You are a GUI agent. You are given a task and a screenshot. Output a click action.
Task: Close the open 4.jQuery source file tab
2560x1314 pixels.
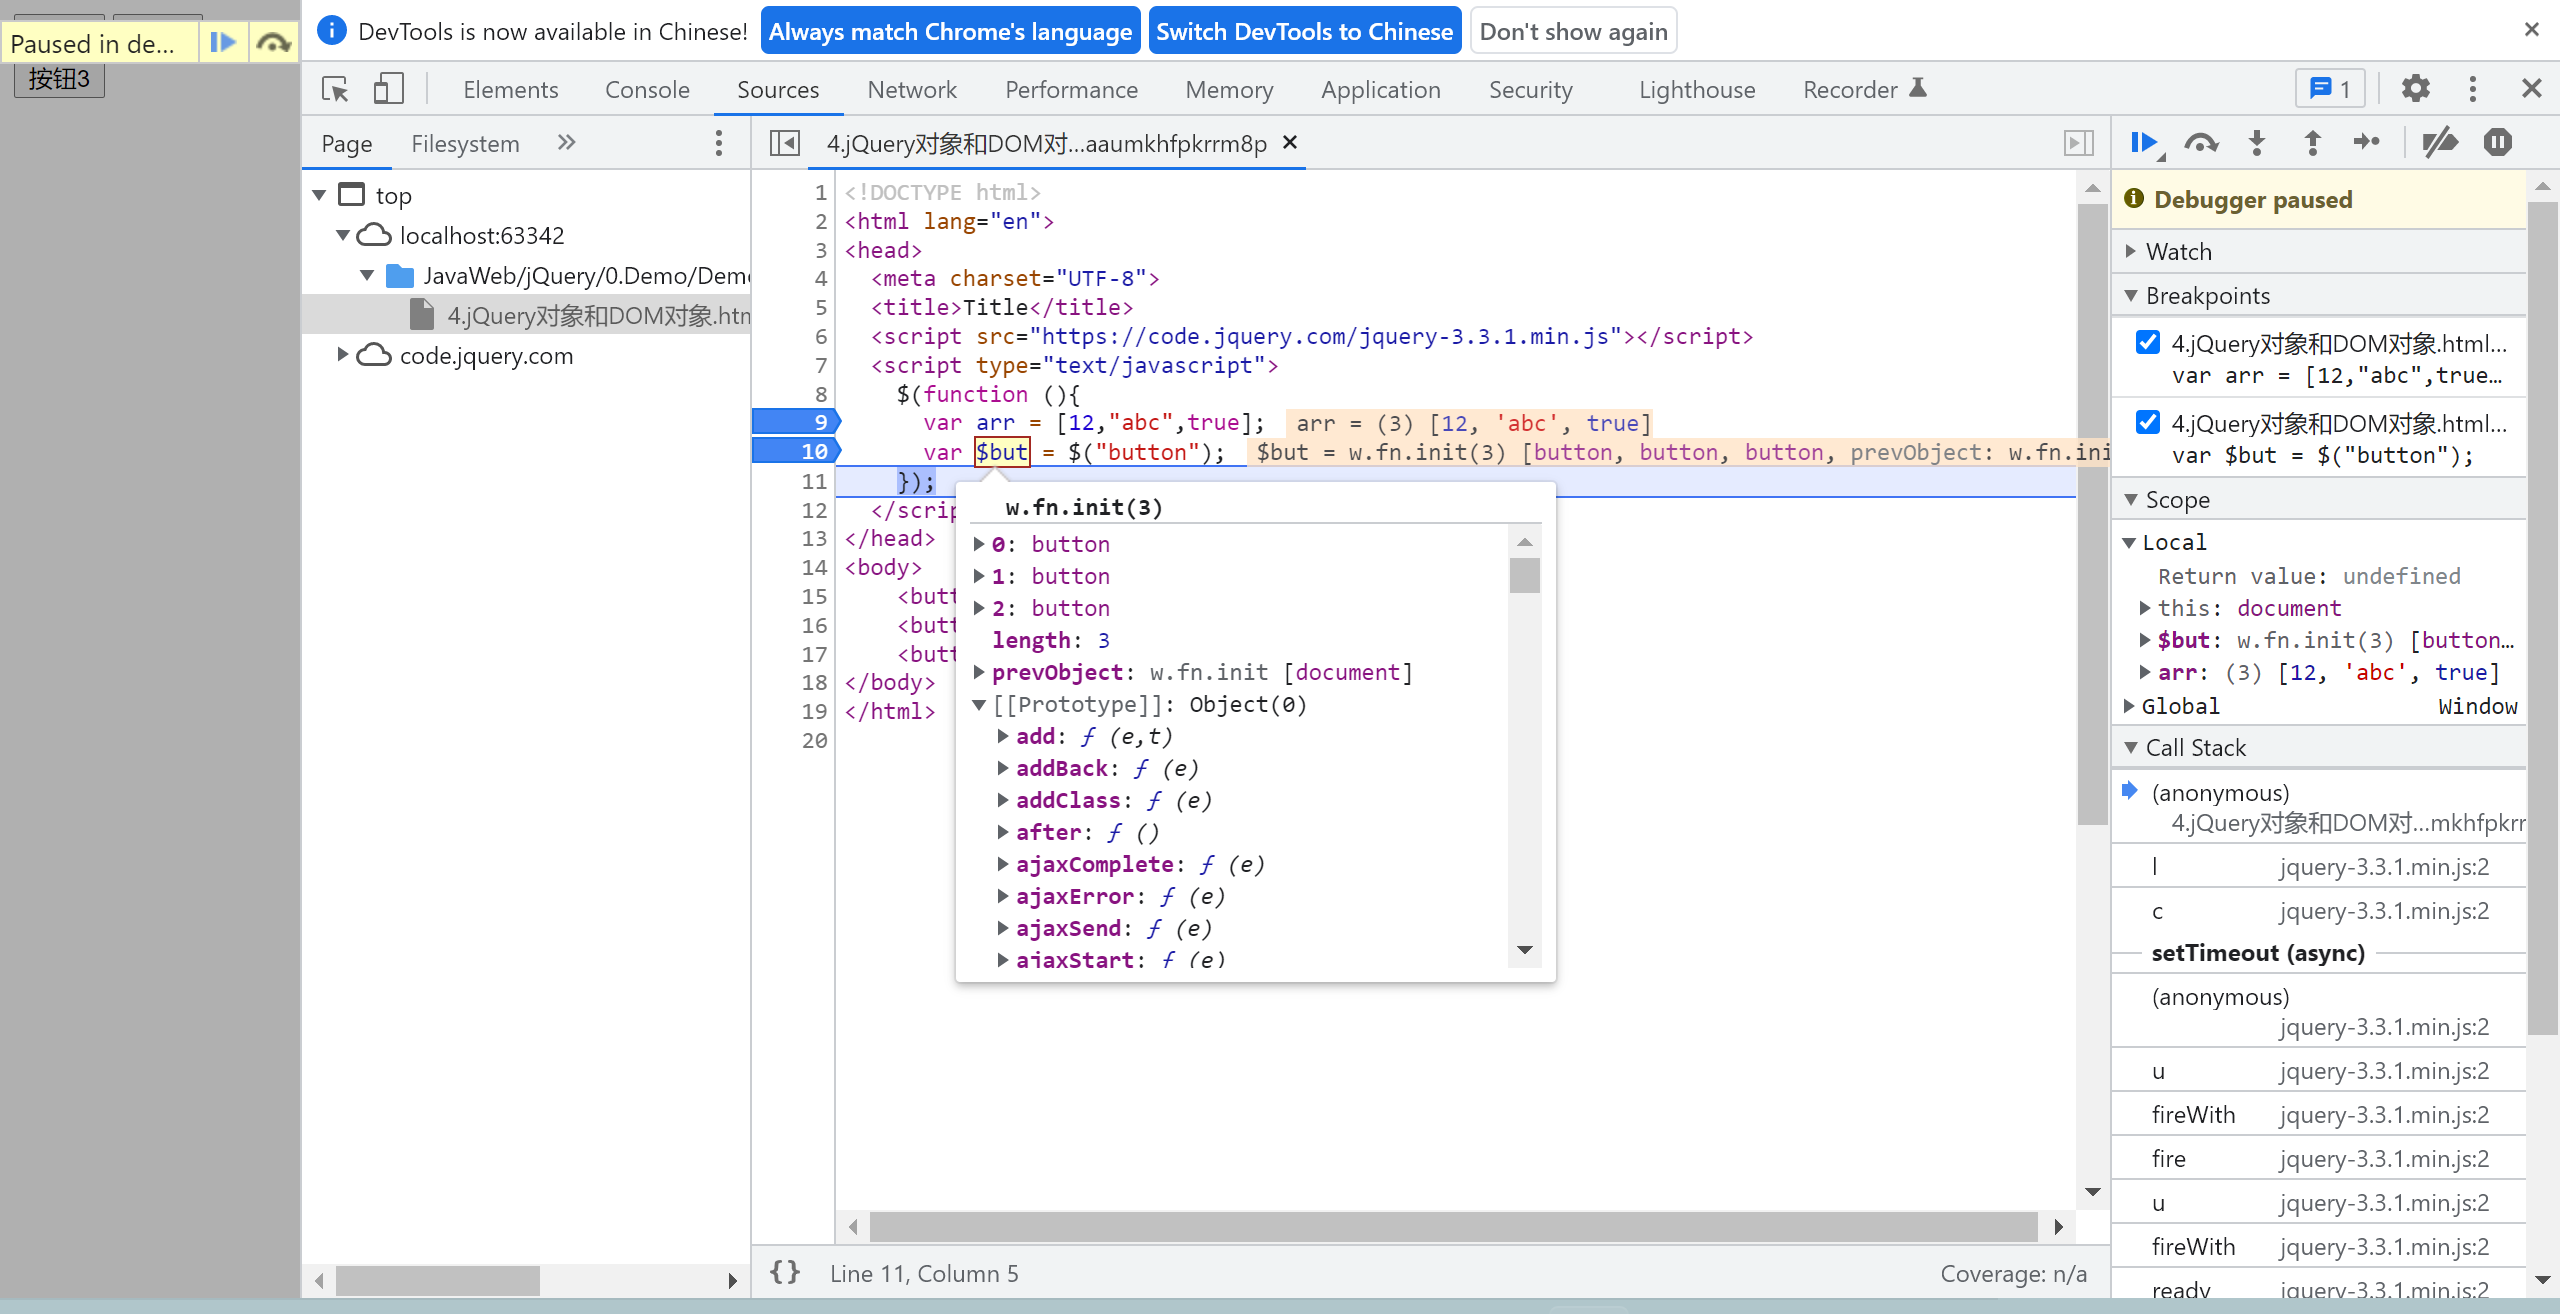[1291, 142]
